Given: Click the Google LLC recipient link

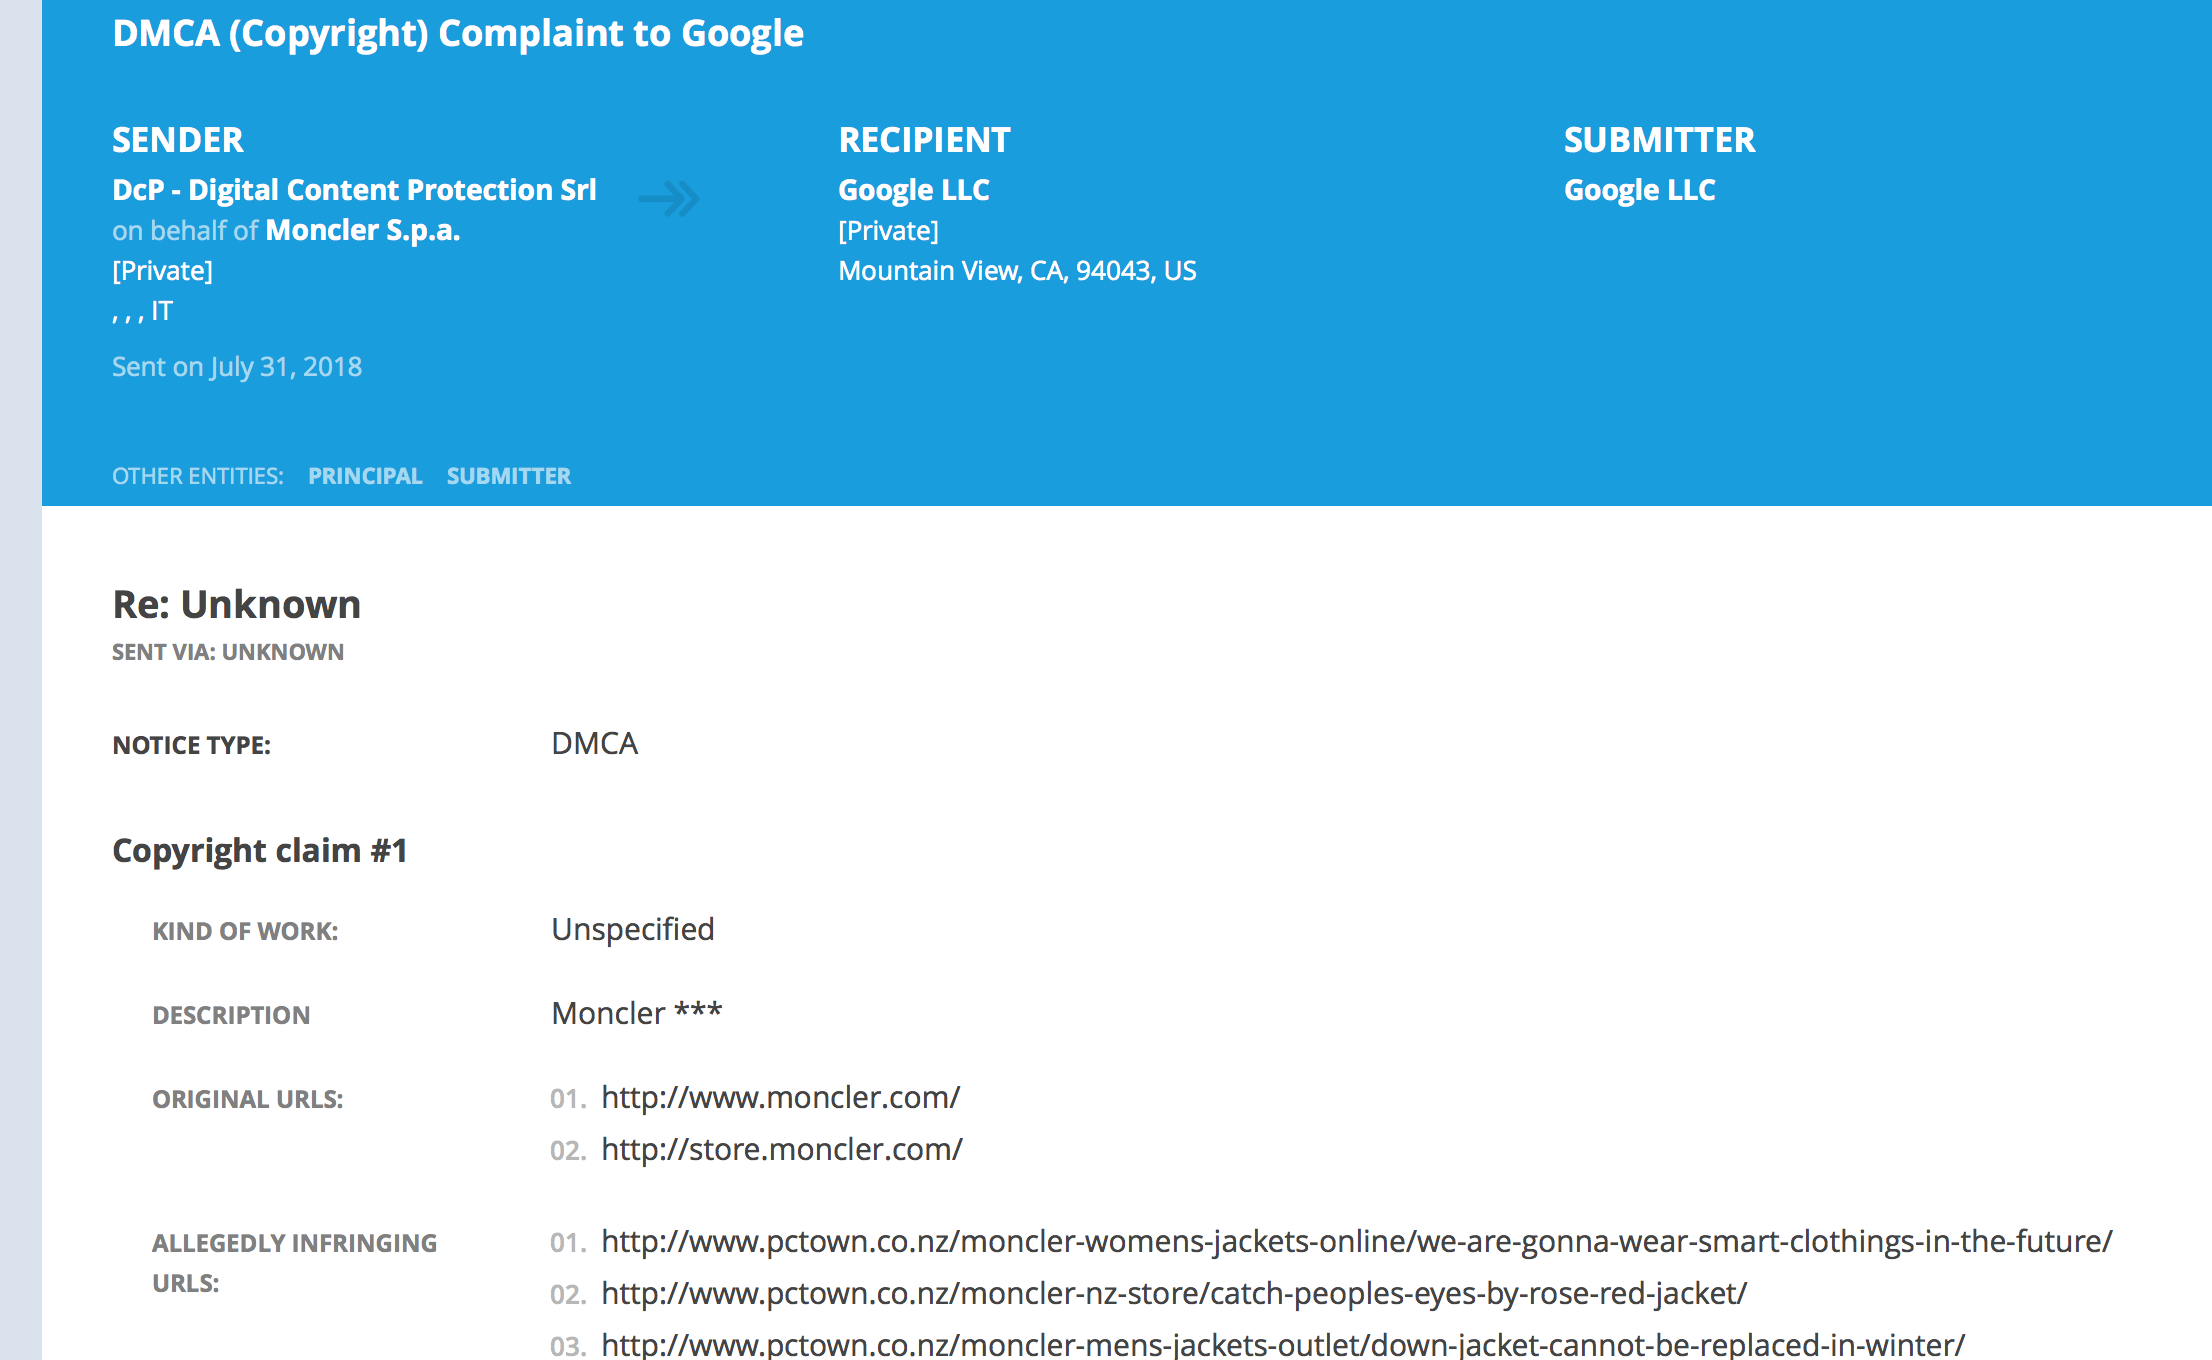Looking at the screenshot, I should point(913,190).
